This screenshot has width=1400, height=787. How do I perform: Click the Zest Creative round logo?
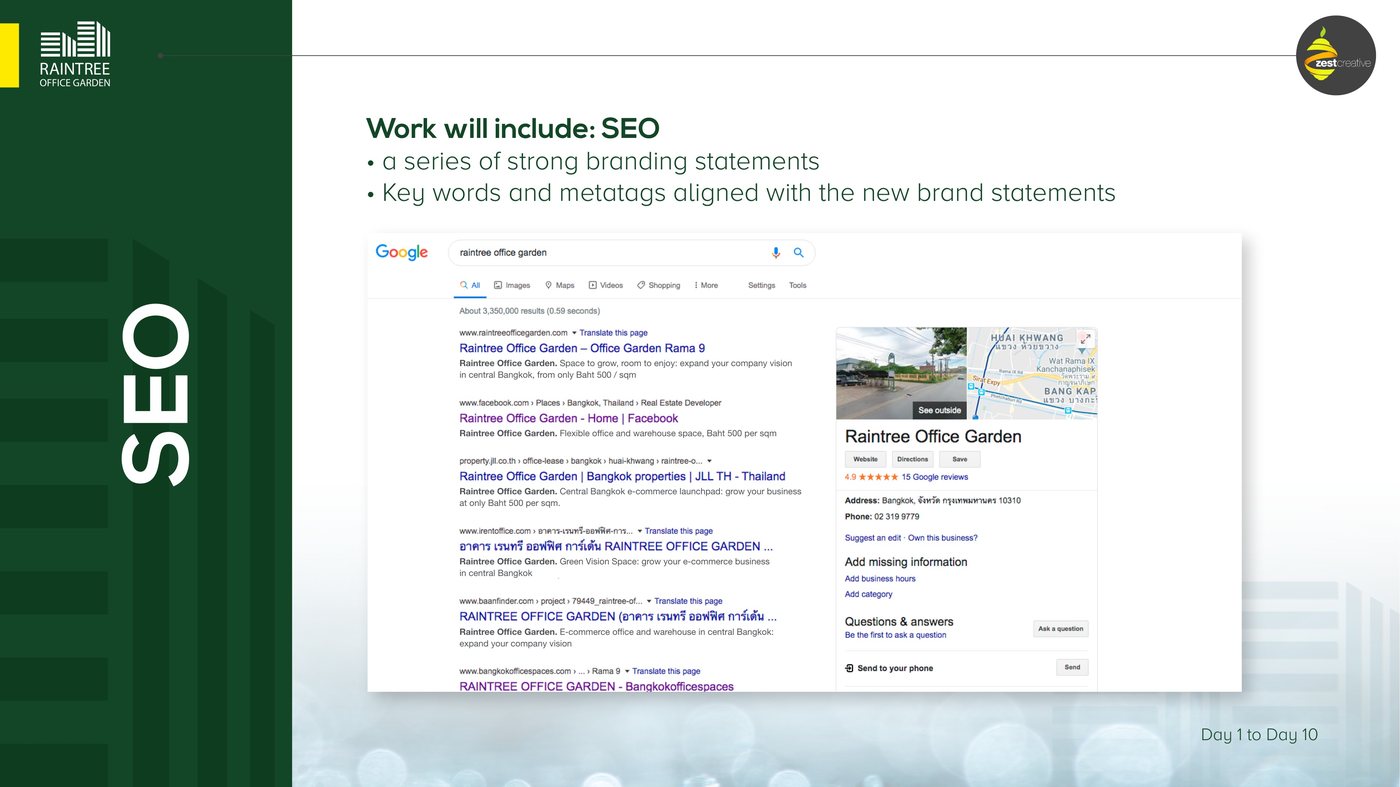pos(1336,55)
